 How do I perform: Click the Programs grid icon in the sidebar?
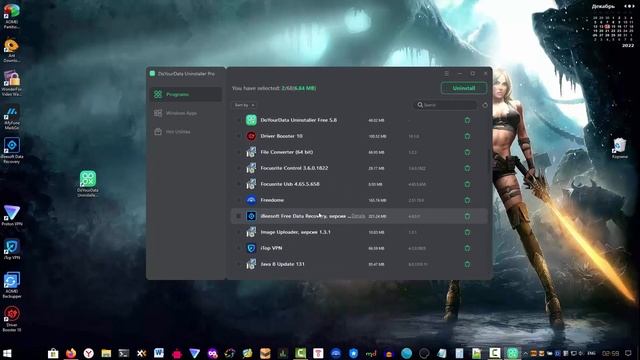click(x=158, y=94)
